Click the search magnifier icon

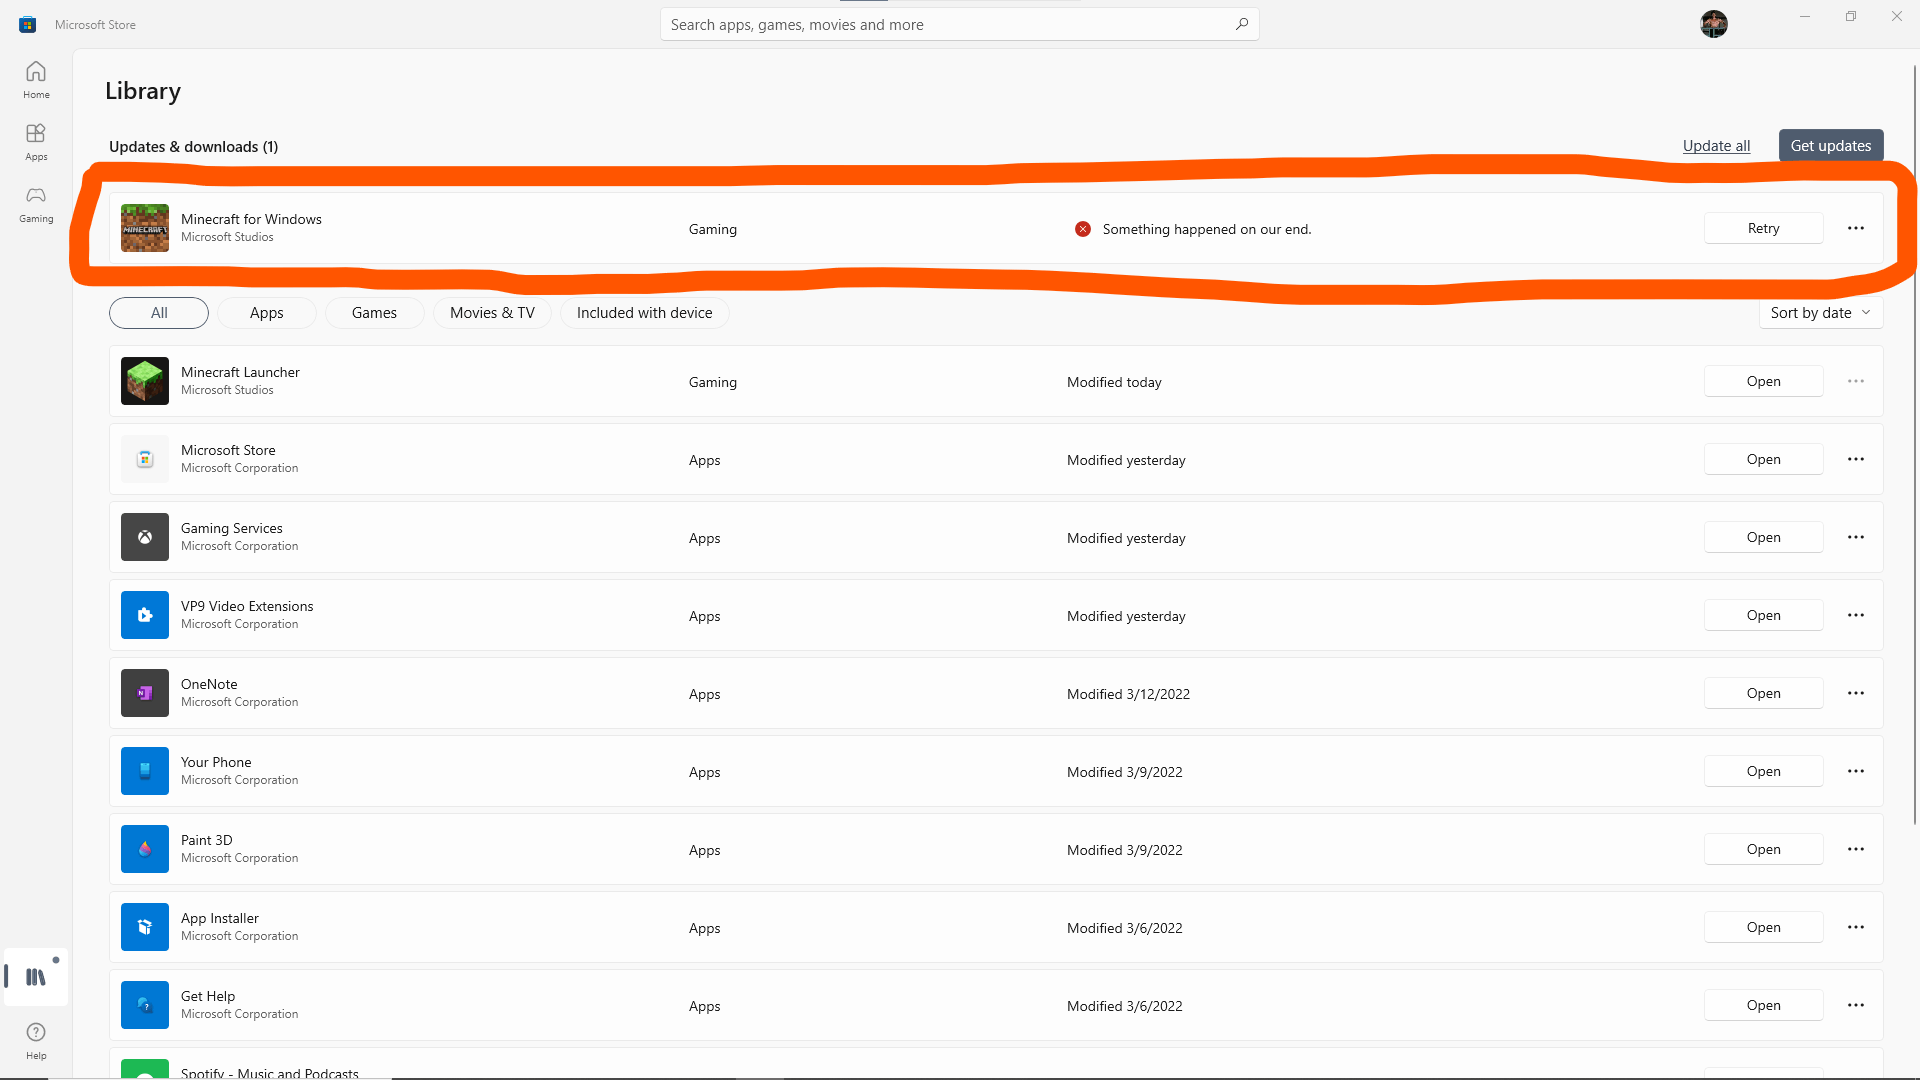pyautogui.click(x=1242, y=24)
